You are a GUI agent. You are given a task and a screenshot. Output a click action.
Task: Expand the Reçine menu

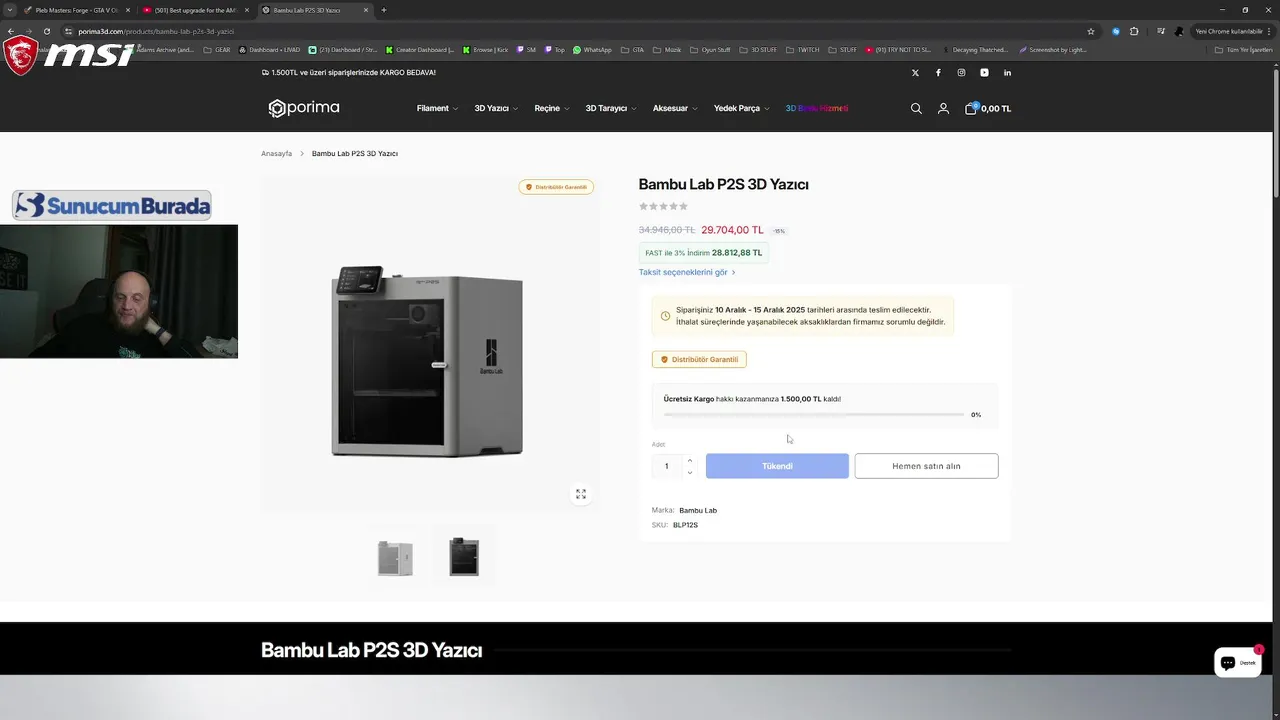coord(552,108)
